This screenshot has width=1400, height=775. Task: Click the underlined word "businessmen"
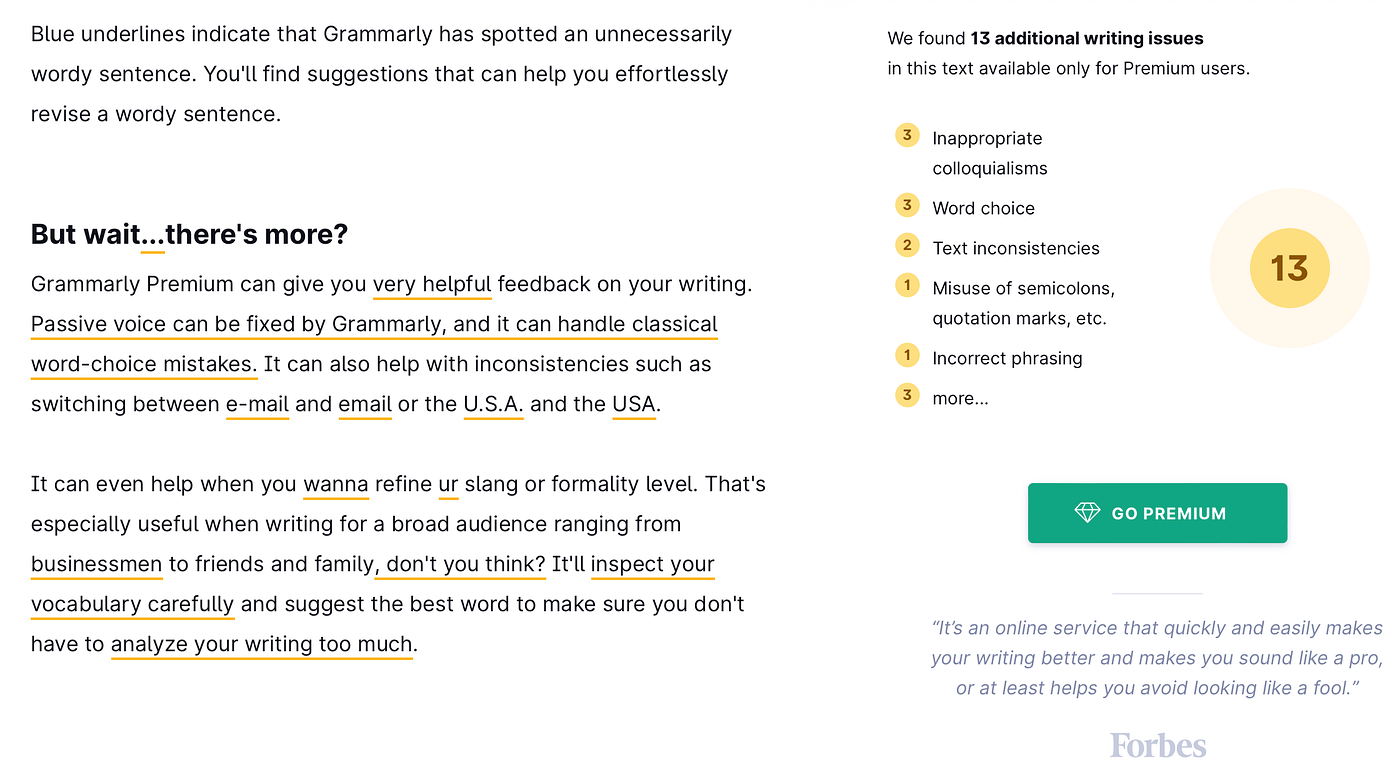pos(96,565)
